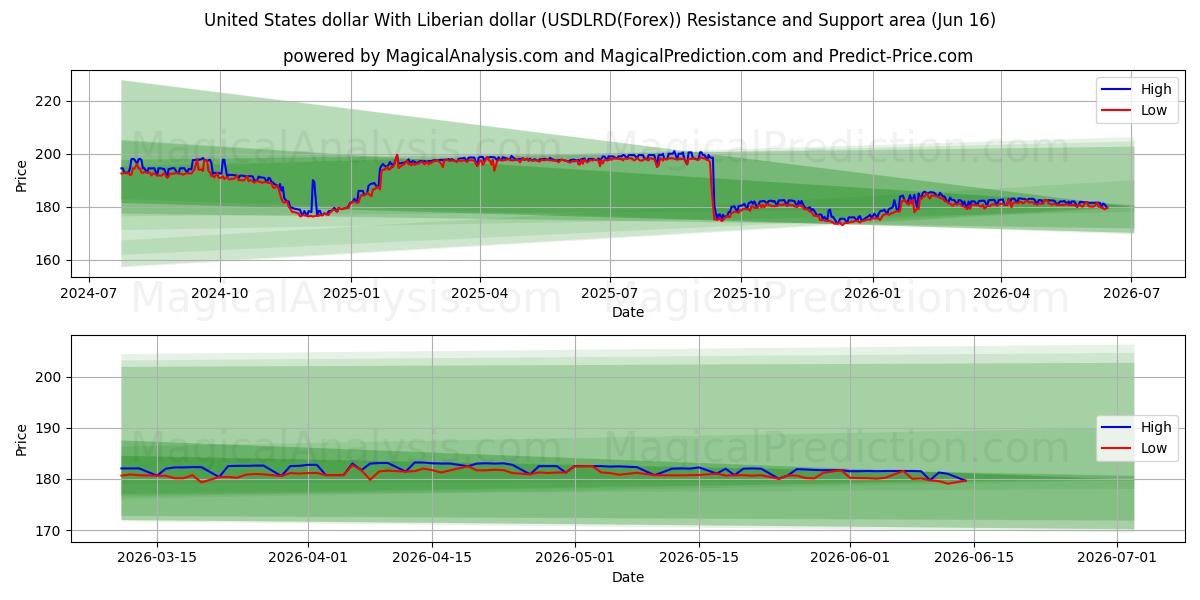
Task: Click the 2026-05-15 date tick label
Action: click(699, 559)
